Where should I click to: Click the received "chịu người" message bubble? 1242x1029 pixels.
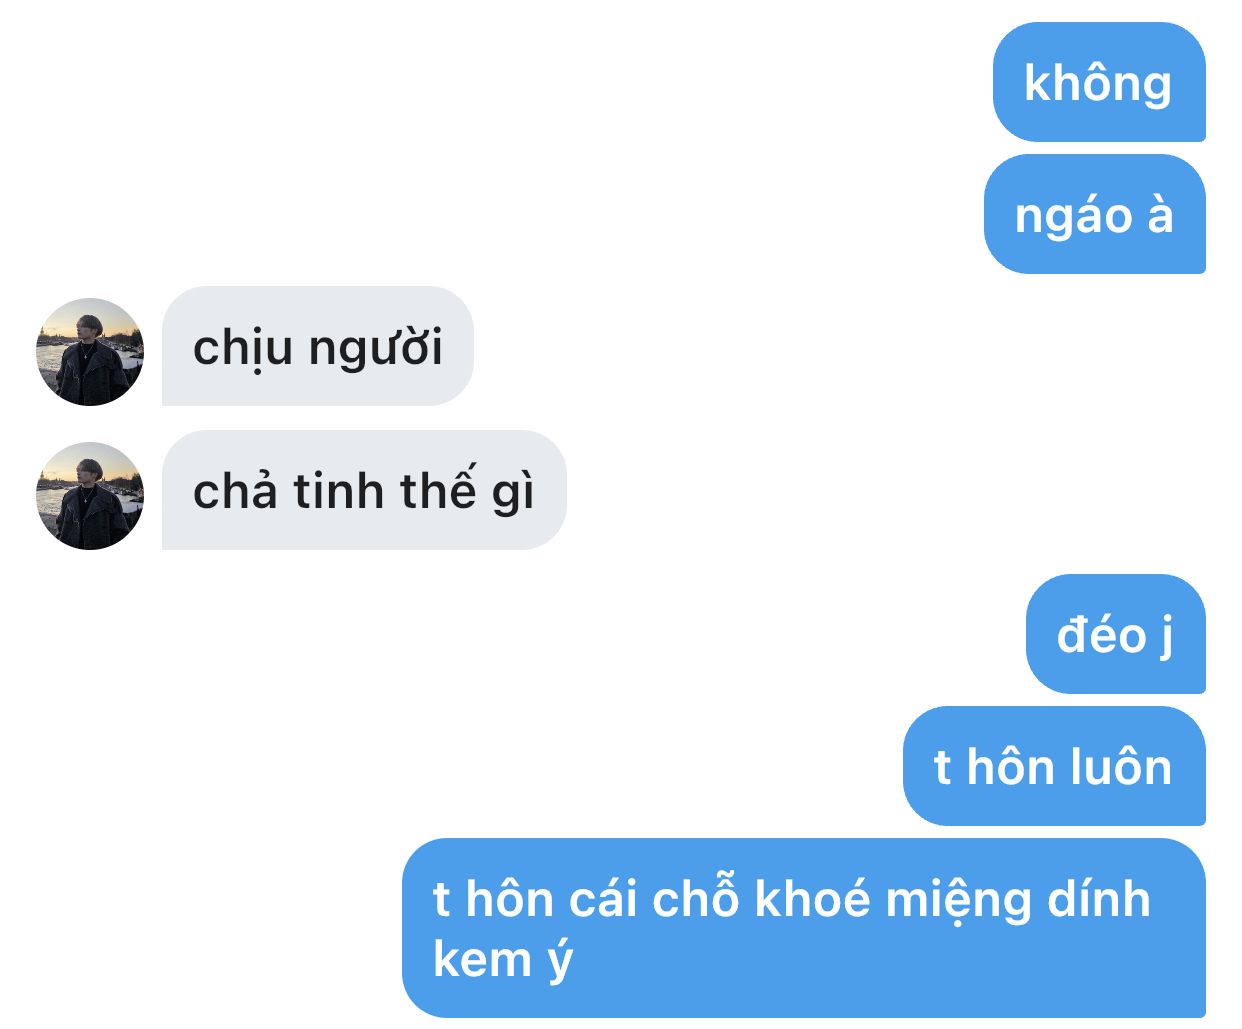[318, 346]
